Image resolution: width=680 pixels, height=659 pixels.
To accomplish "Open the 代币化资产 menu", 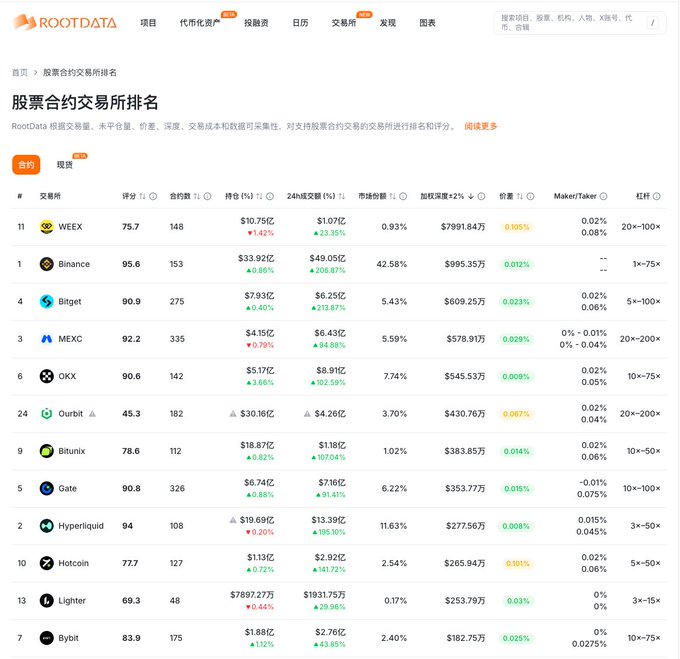I will [x=200, y=23].
